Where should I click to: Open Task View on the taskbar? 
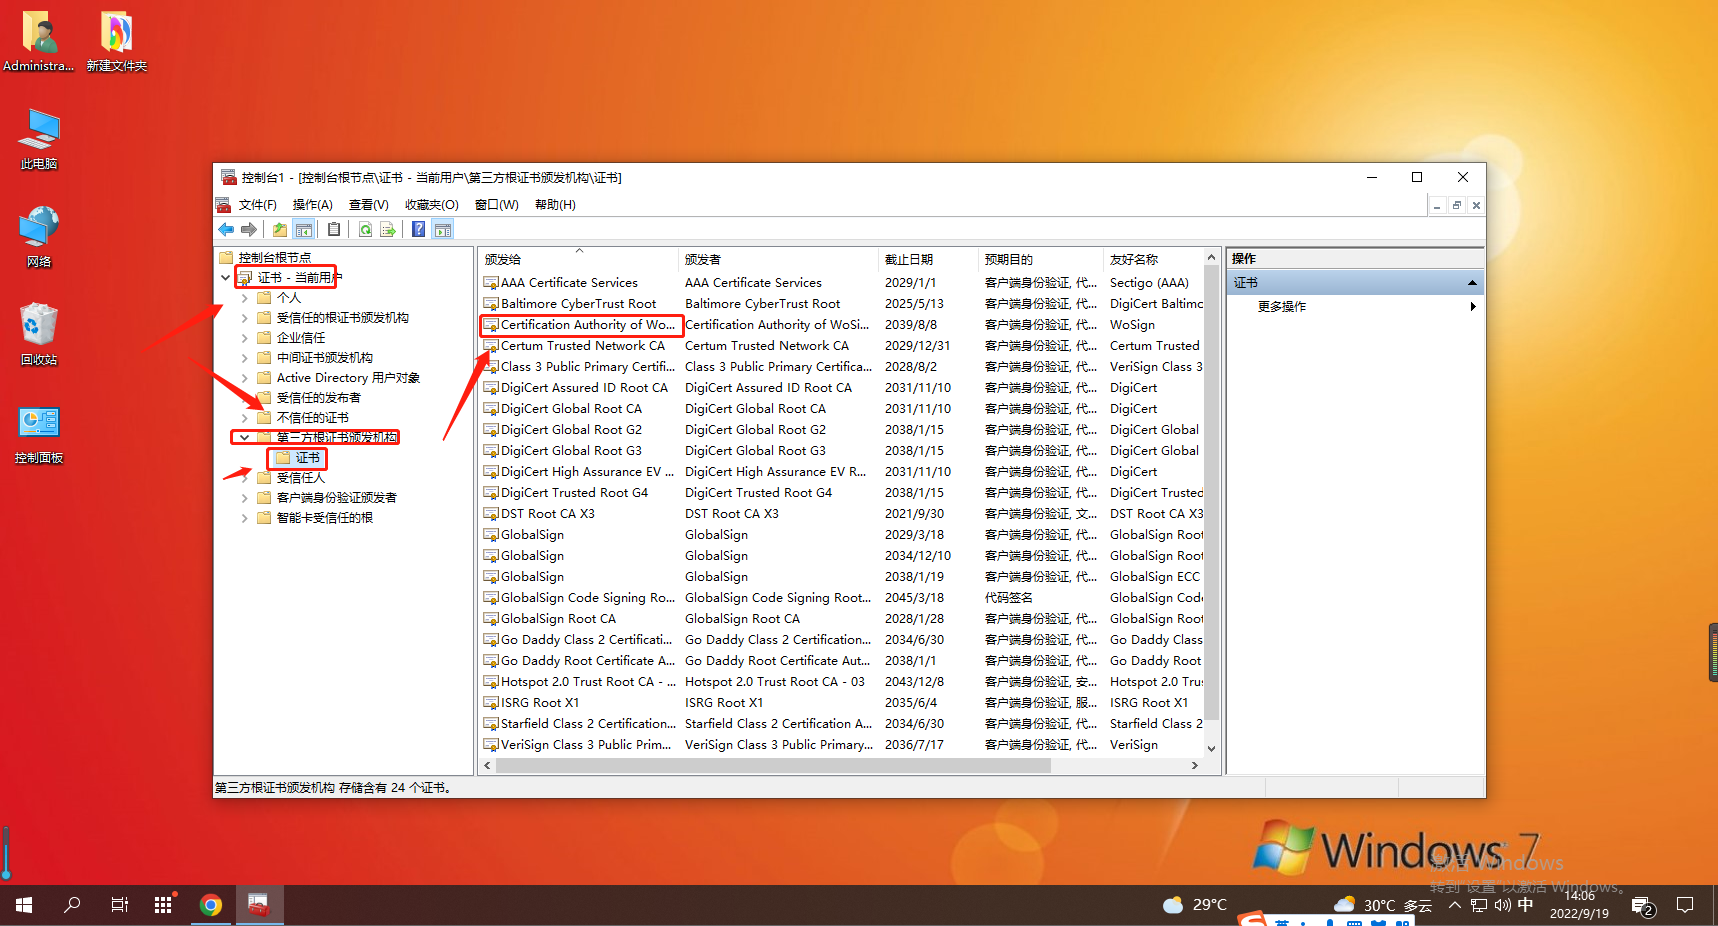tap(119, 905)
